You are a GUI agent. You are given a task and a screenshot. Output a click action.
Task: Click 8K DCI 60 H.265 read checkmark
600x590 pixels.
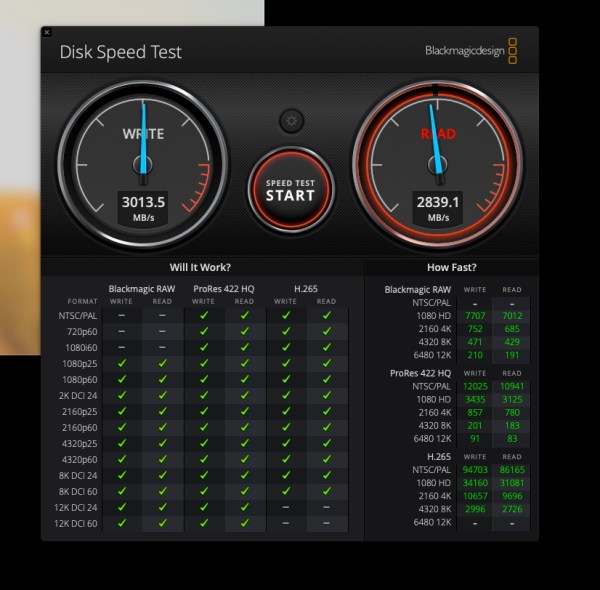326,492
